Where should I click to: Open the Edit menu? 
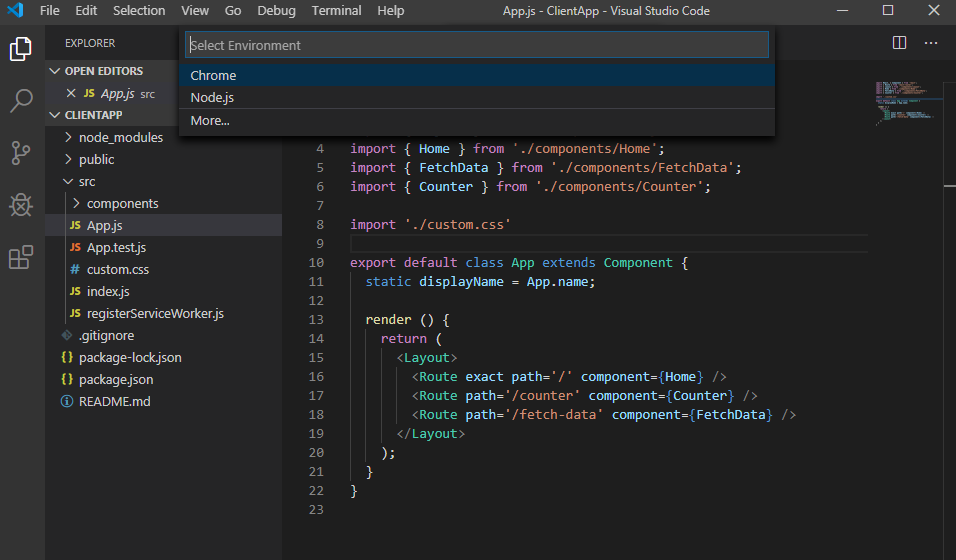pos(86,10)
